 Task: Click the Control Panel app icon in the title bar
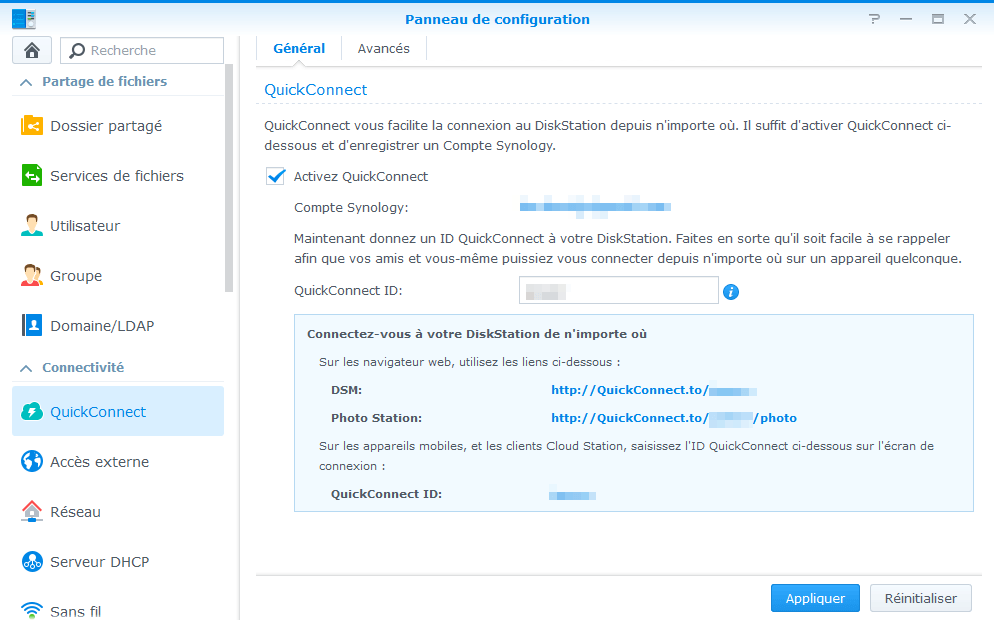23,19
